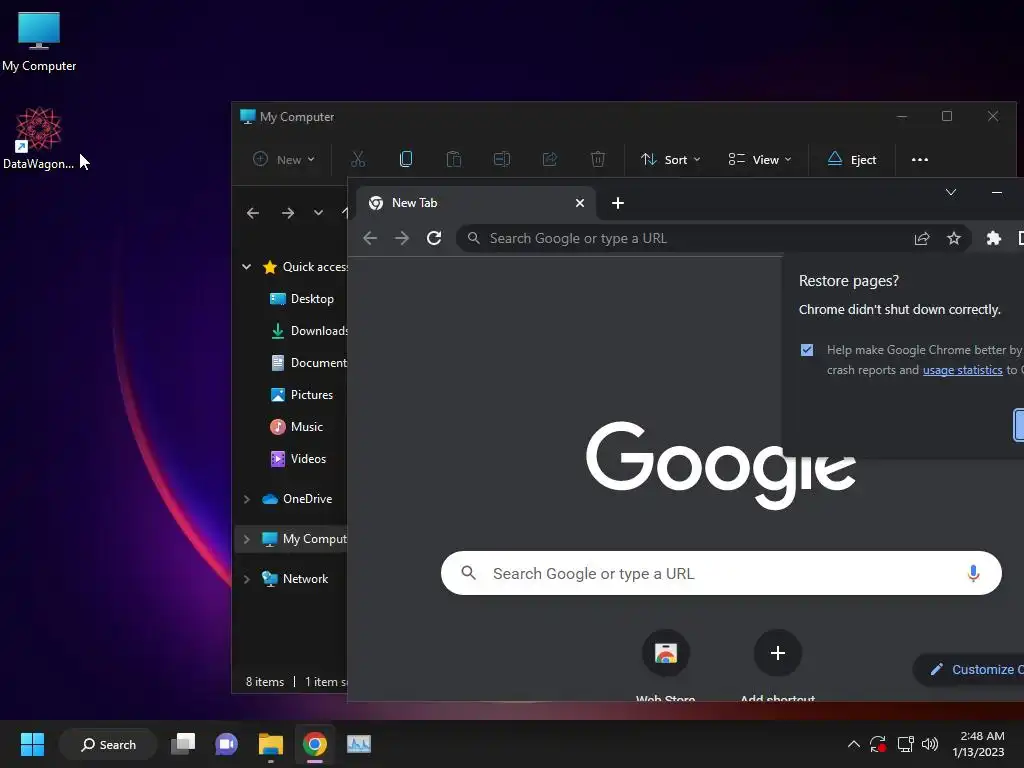Expand the Network tree node
Image resolution: width=1024 pixels, height=768 pixels.
click(x=246, y=579)
